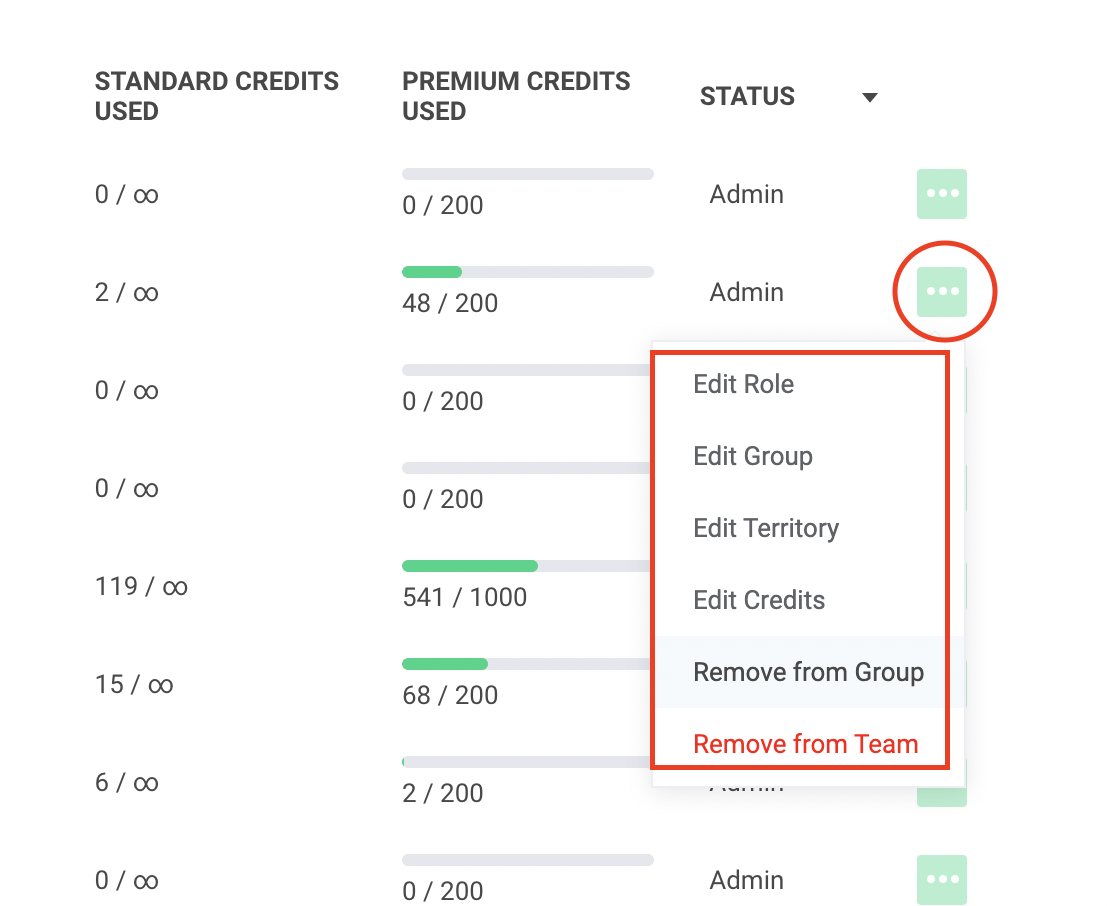Open the three-dot menu in the last row
Viewport: 1107px width, 906px height.
(x=941, y=880)
